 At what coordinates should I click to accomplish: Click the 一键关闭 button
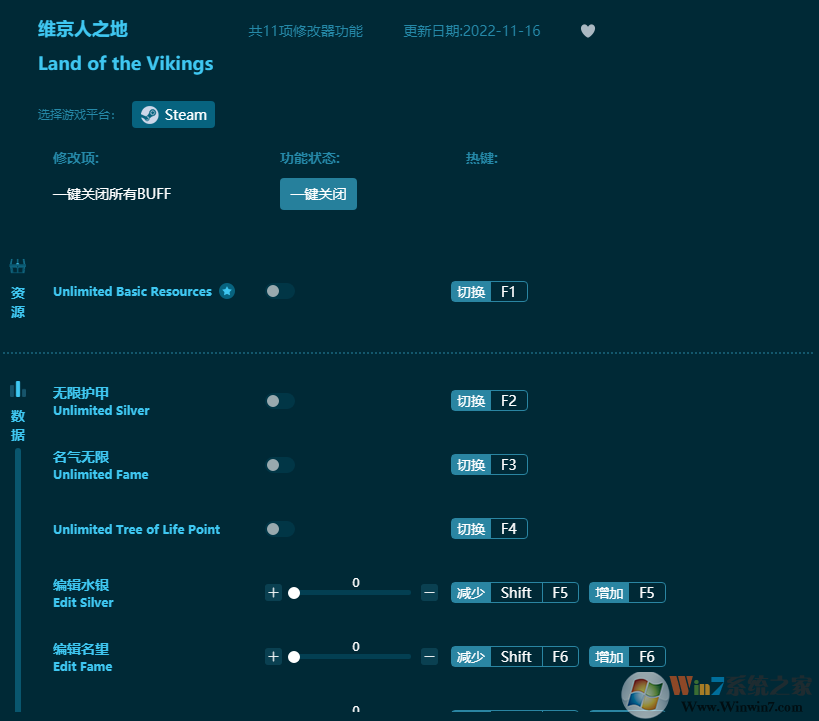pyautogui.click(x=318, y=194)
